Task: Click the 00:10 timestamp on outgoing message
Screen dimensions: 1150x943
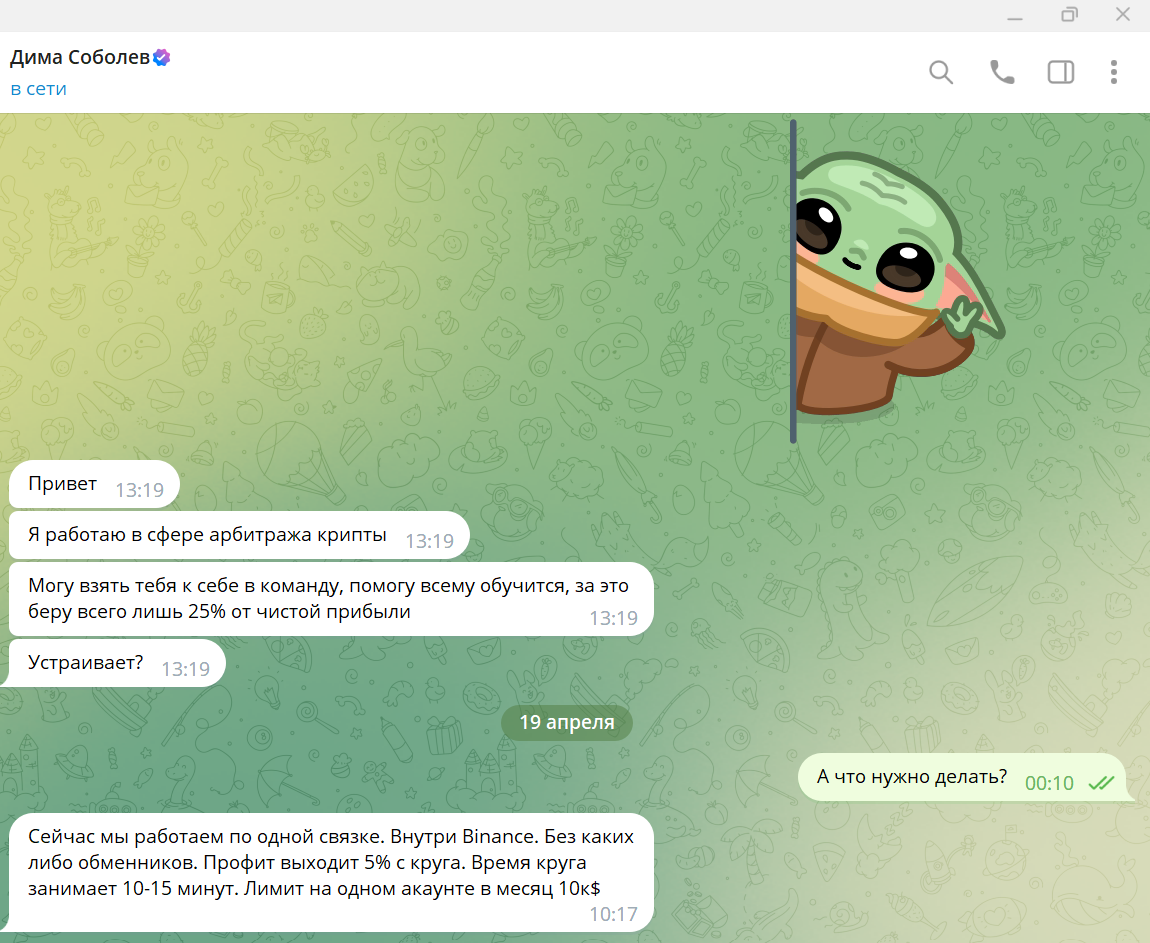Action: click(1049, 783)
